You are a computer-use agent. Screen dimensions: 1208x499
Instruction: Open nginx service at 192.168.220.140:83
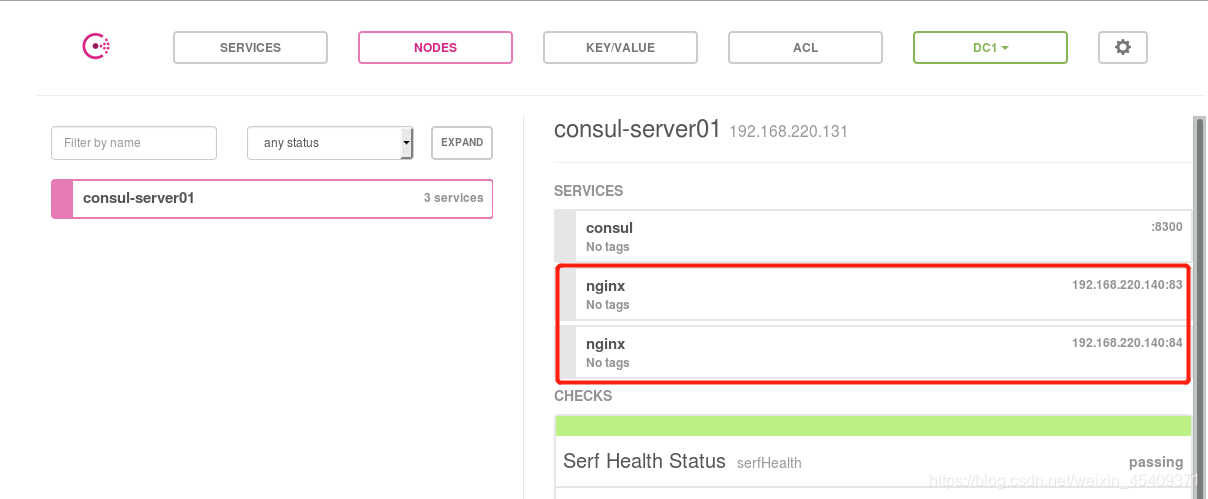[873, 294]
